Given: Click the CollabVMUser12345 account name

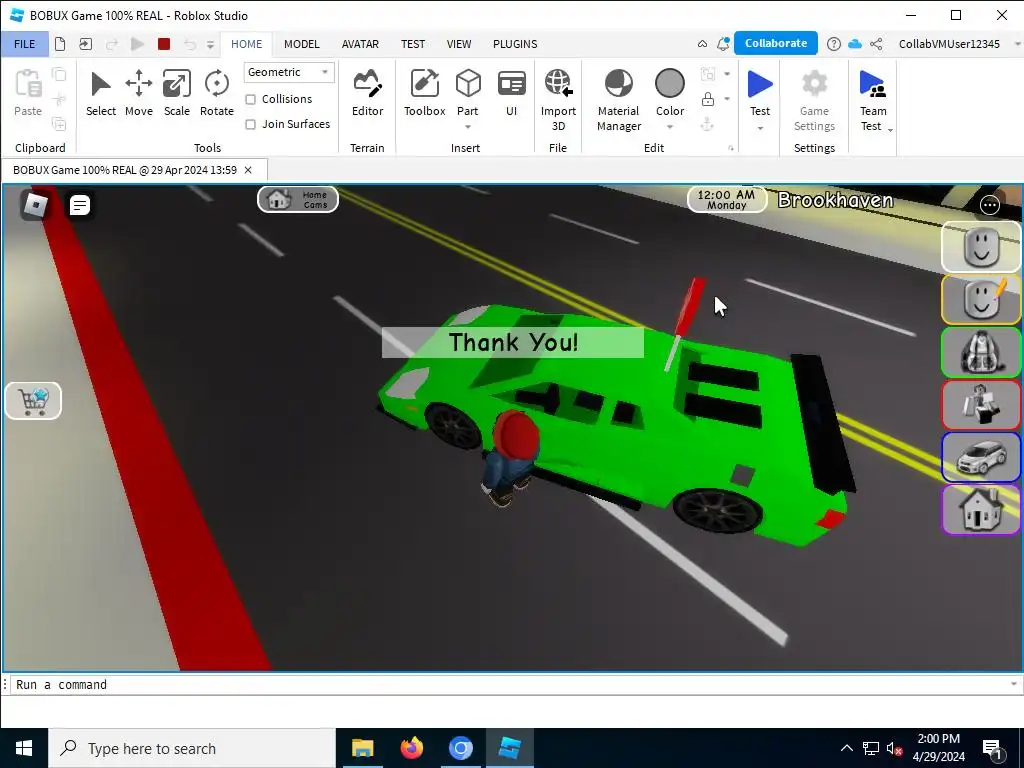Looking at the screenshot, I should coord(949,44).
